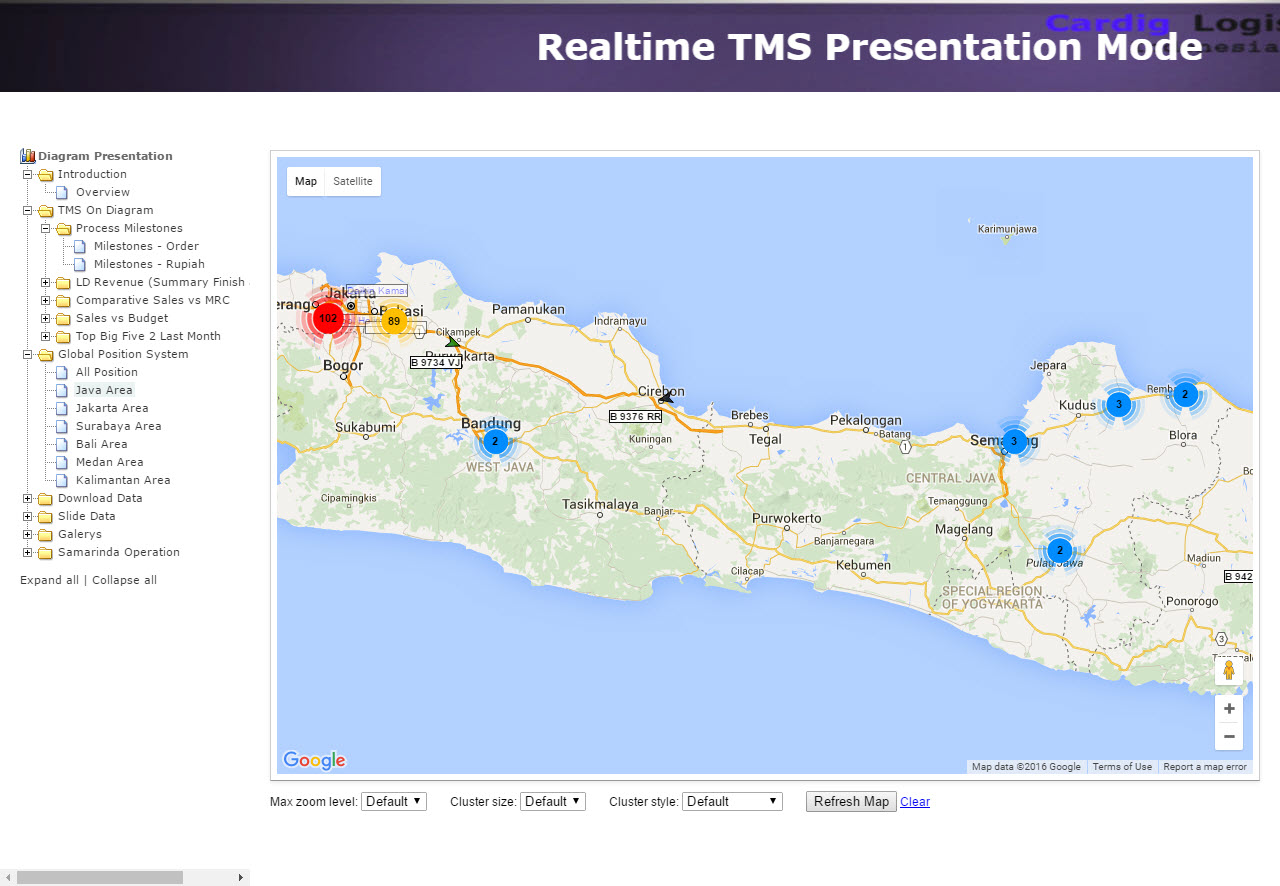Collapse the TMS On Diagram node
Image resolution: width=1280 pixels, height=886 pixels.
pos(27,211)
